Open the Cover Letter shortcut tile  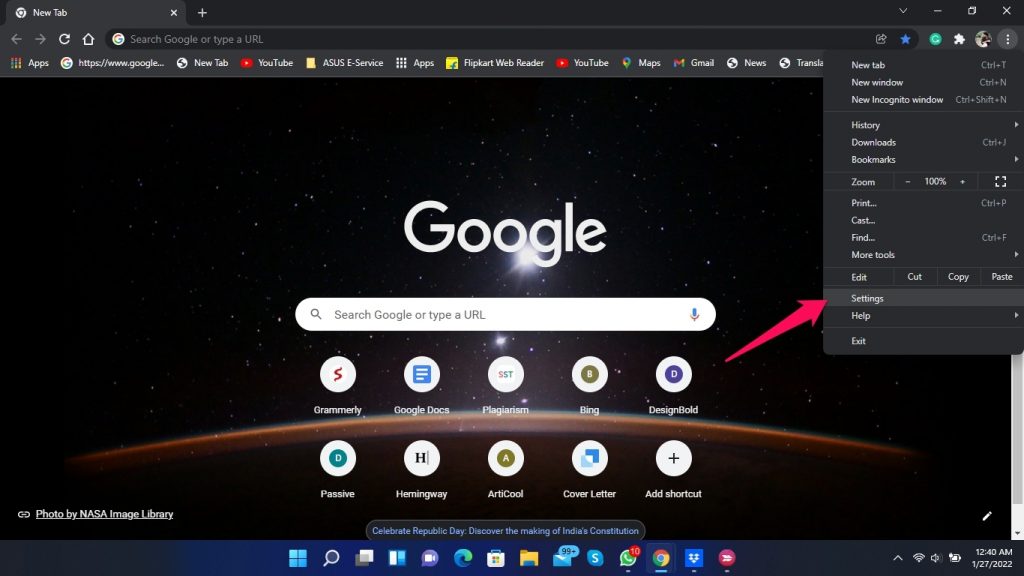click(x=589, y=470)
